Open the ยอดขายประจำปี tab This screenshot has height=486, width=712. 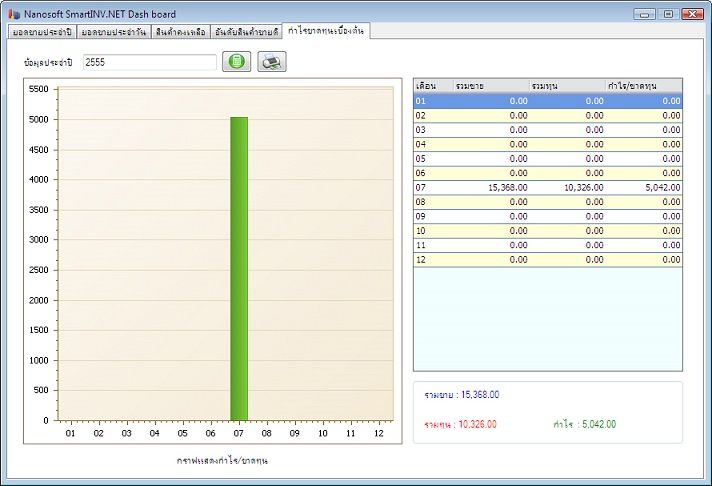click(x=41, y=32)
